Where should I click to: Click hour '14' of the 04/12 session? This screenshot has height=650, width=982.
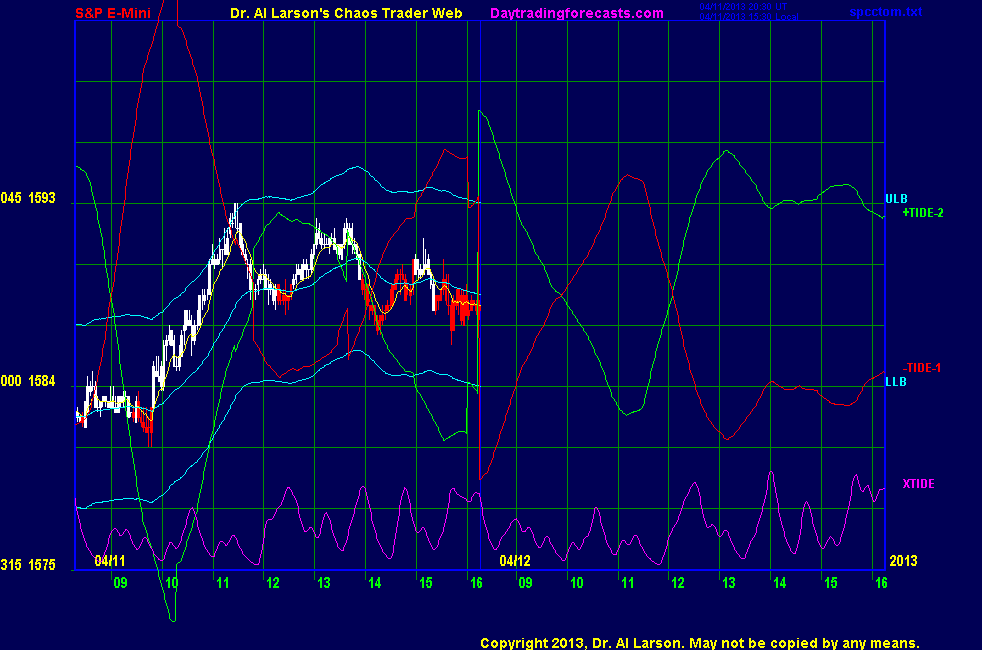[x=779, y=583]
